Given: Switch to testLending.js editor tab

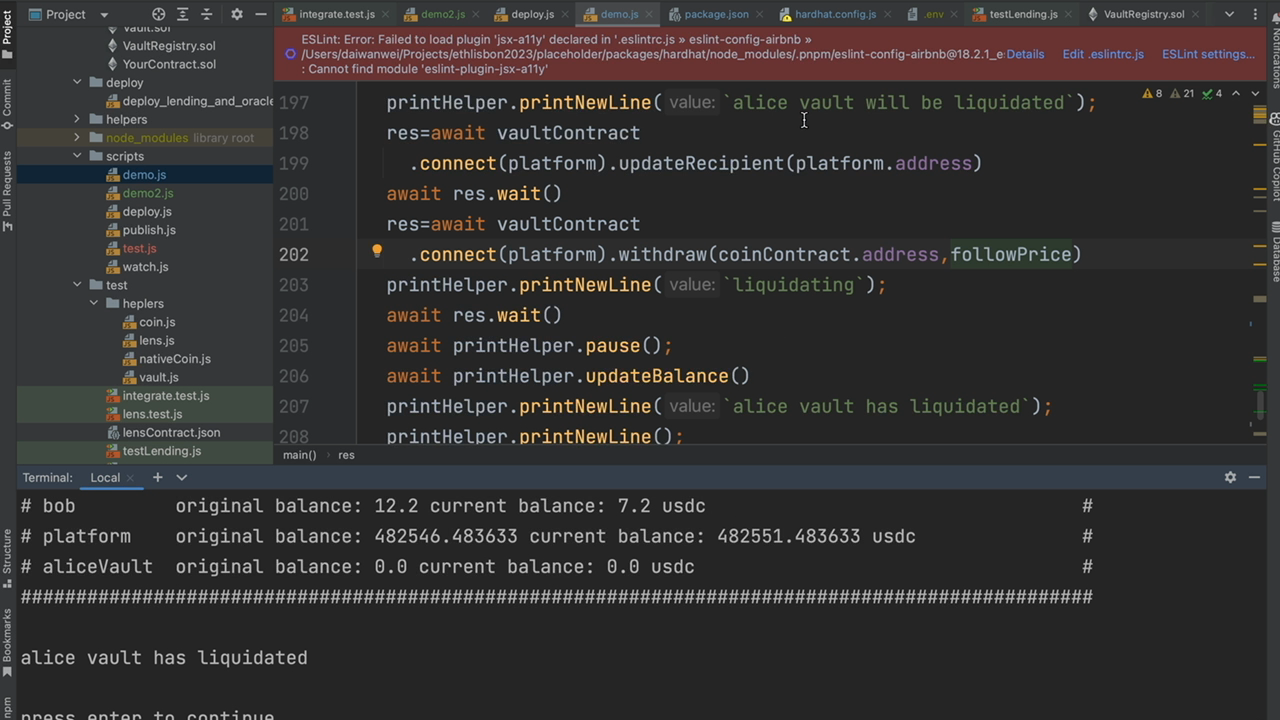Looking at the screenshot, I should [x=1023, y=14].
